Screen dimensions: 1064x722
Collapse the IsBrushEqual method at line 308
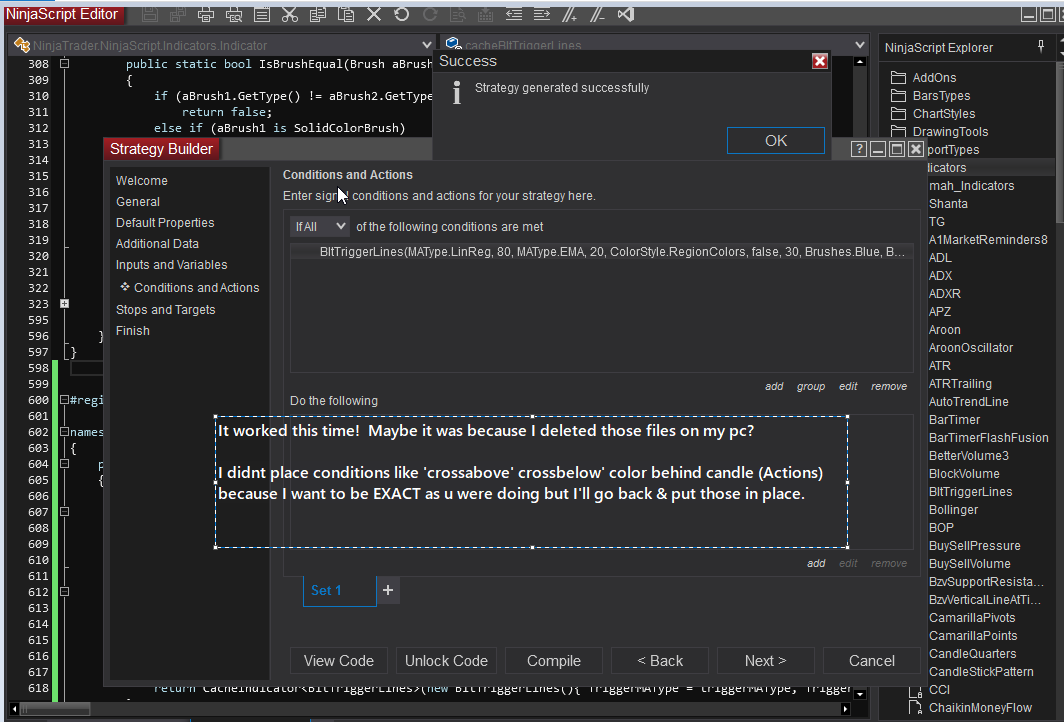coord(64,64)
